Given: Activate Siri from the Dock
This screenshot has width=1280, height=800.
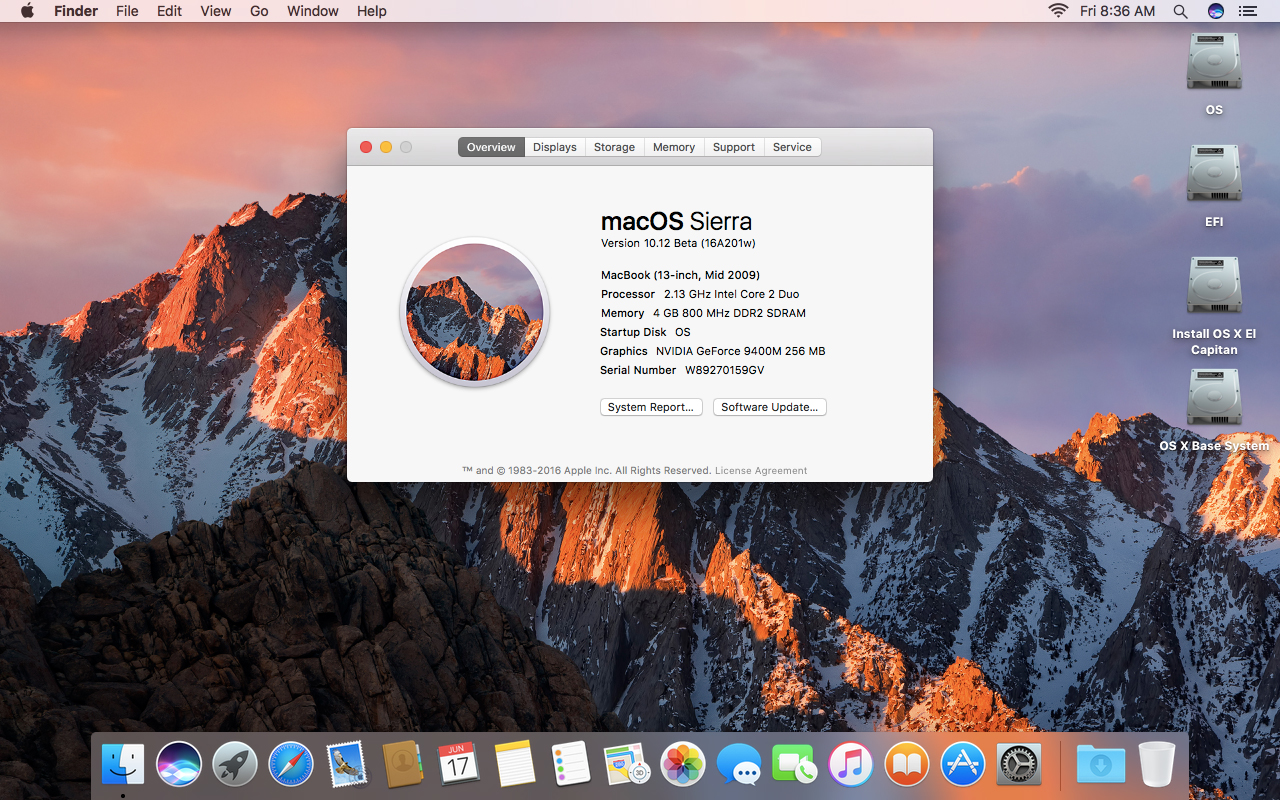Looking at the screenshot, I should 178,764.
